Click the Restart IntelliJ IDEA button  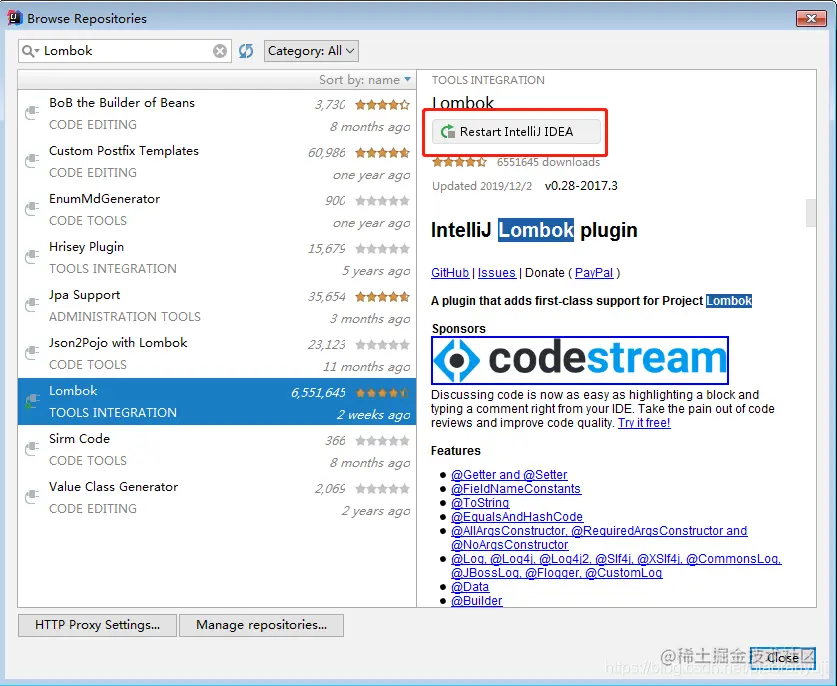[516, 132]
